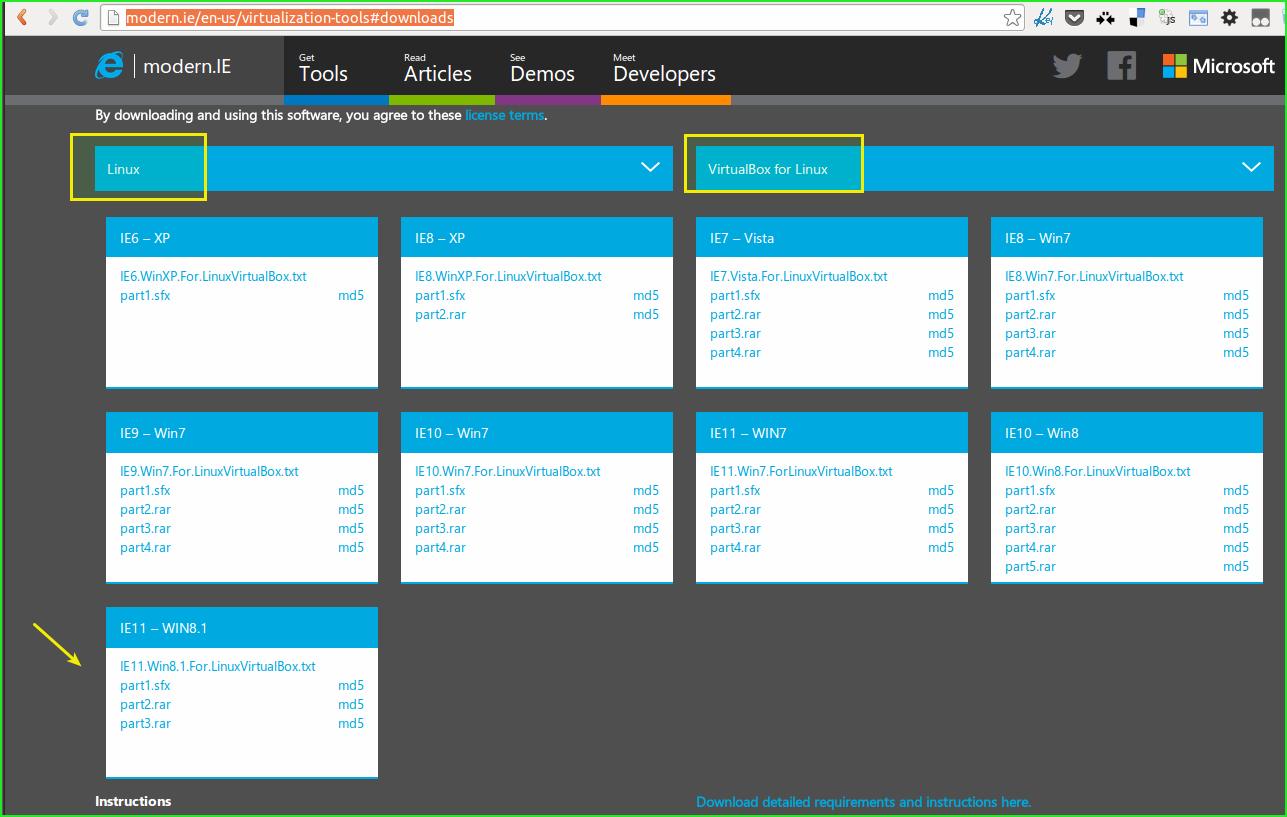Viewport: 1287px width, 817px height.
Task: Download IE11.Win8.1.For.LinuxVirtualBox.txt
Action: 218,666
